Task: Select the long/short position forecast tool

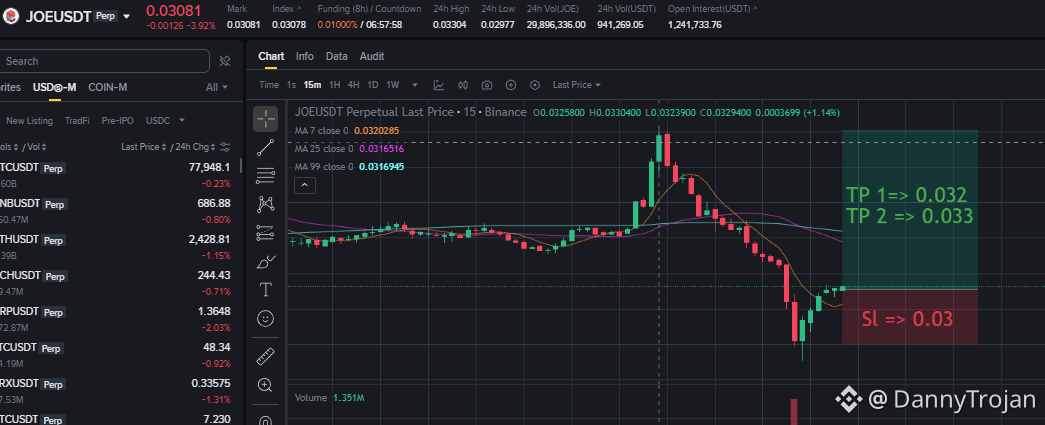Action: click(266, 233)
